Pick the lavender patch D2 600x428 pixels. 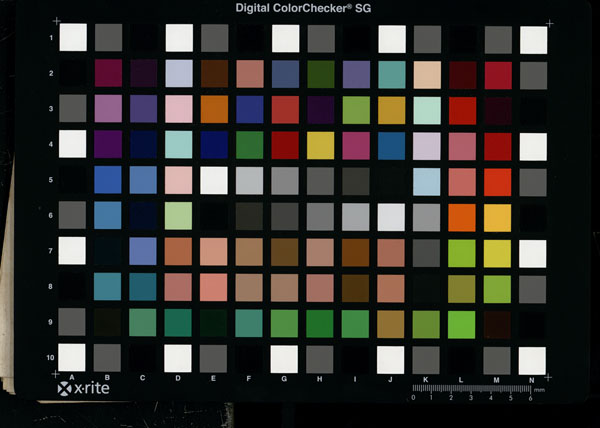click(x=179, y=73)
